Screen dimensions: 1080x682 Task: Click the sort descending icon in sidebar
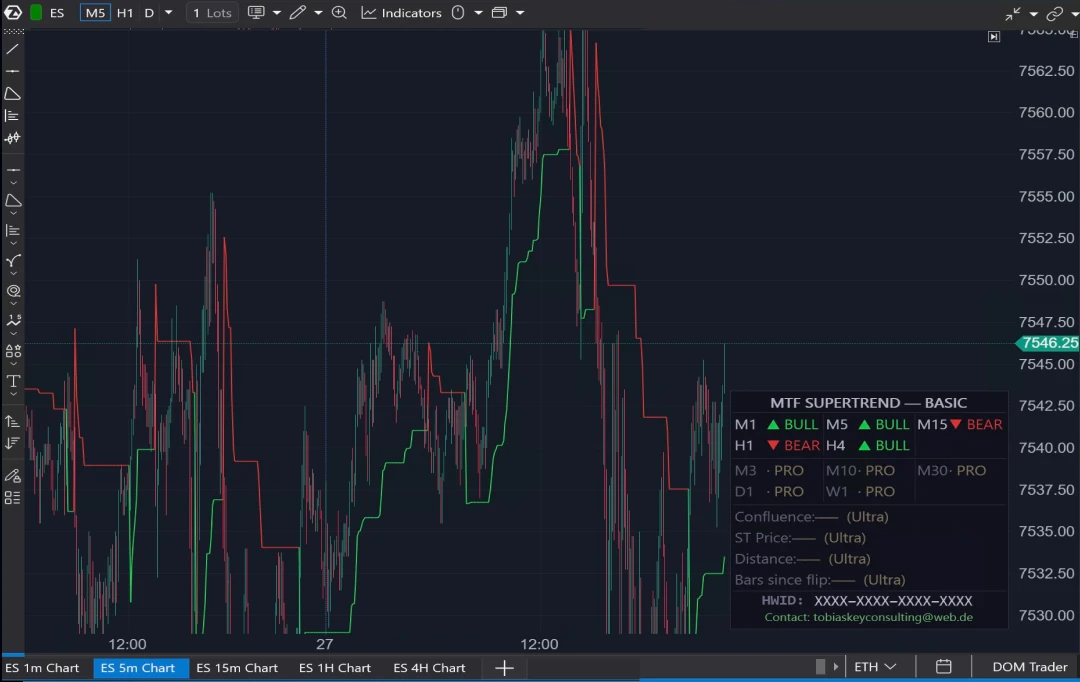click(12, 443)
